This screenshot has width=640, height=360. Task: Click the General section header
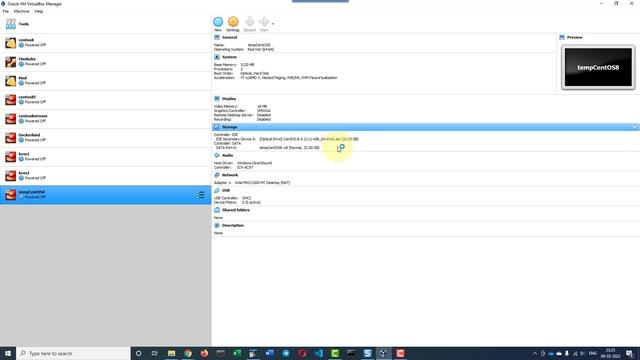tap(229, 37)
